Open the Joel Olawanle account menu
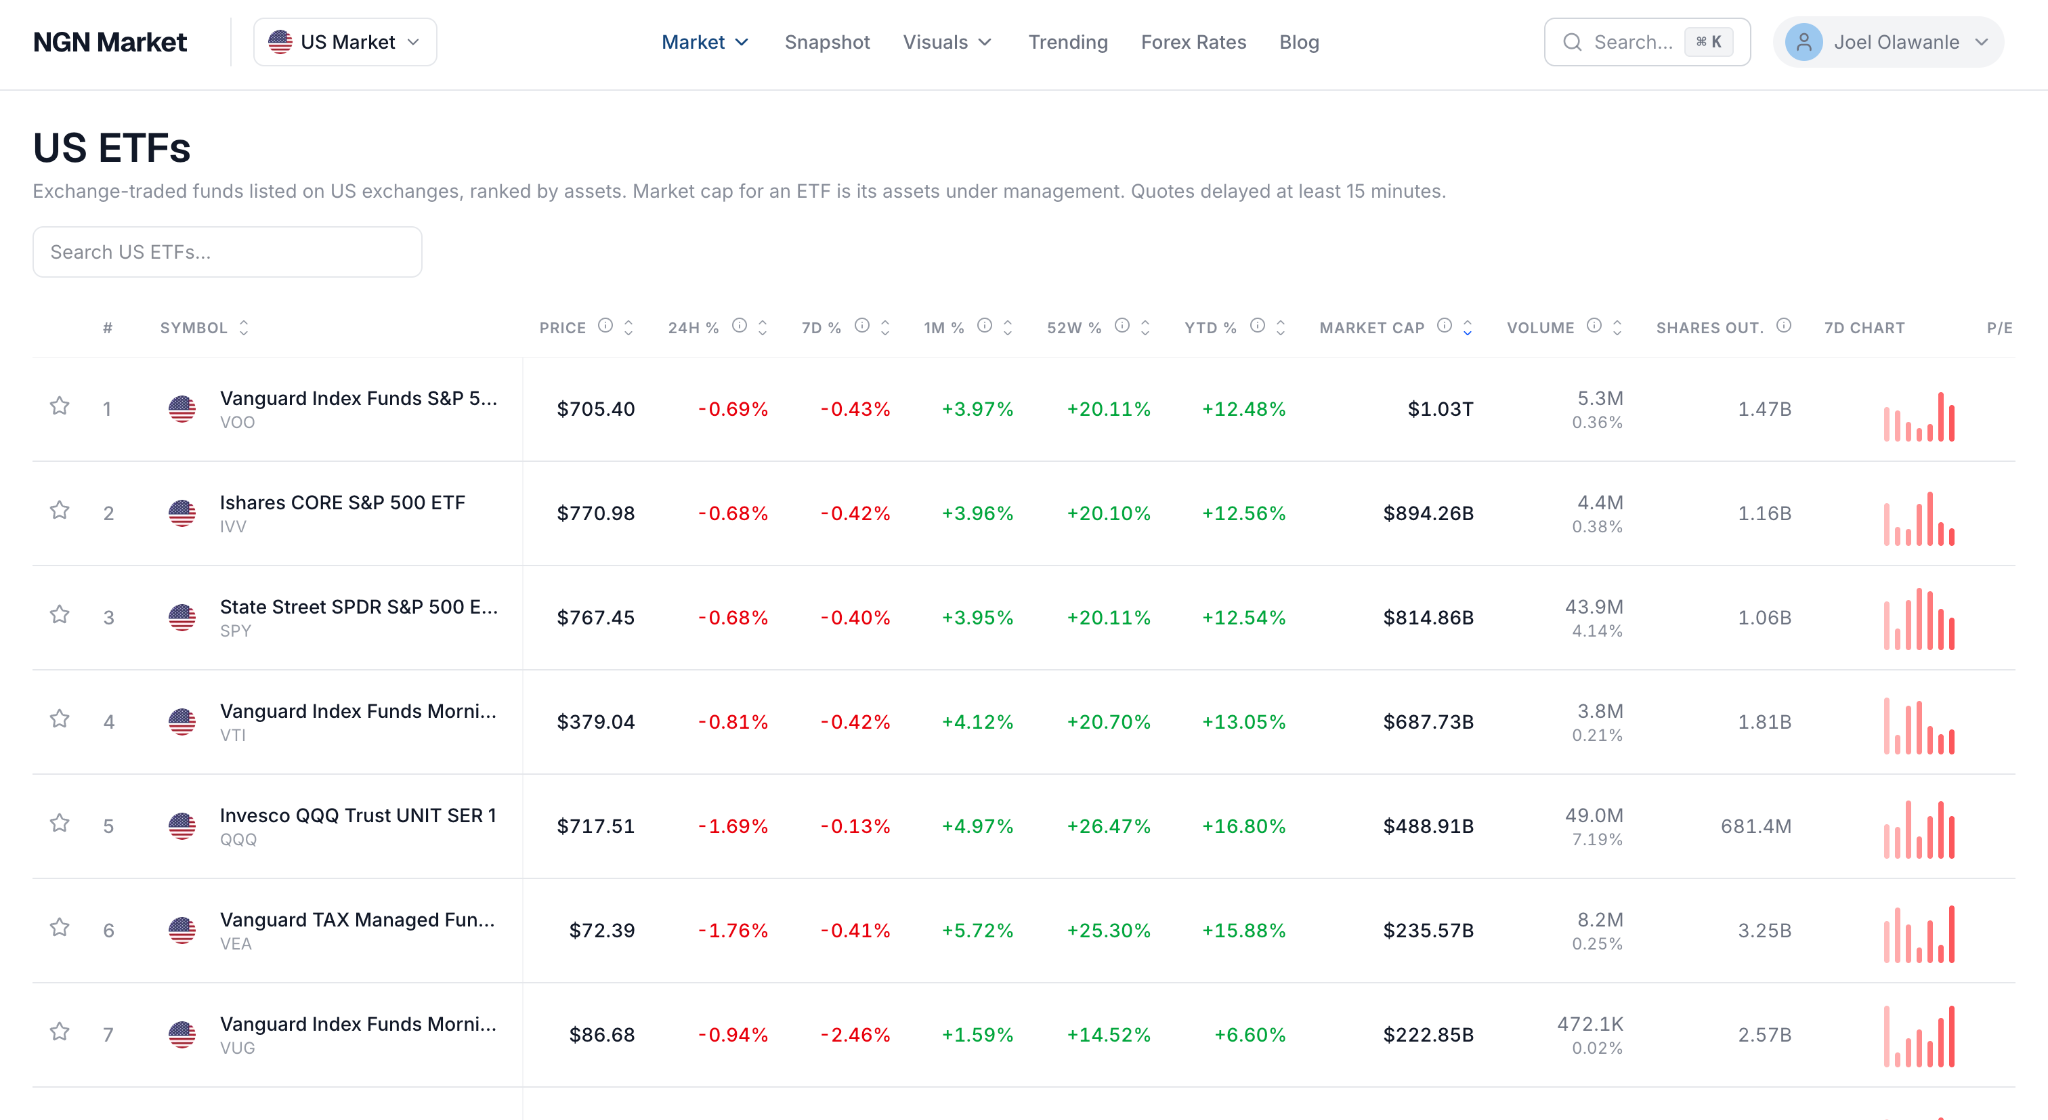2048x1120 pixels. point(1888,42)
